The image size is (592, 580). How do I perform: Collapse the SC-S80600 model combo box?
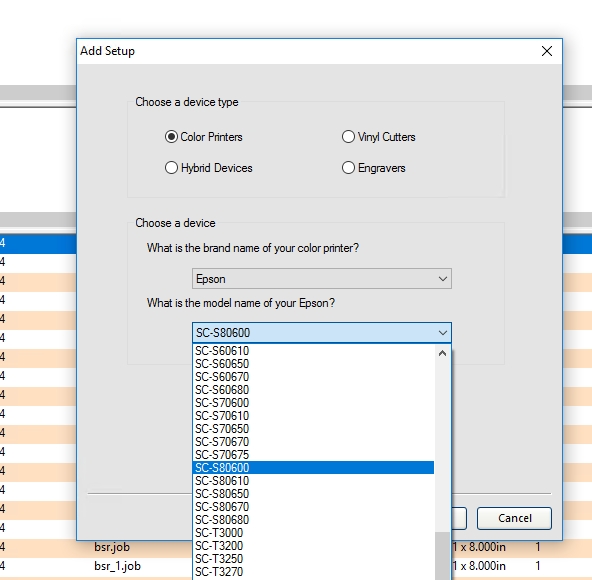pos(322,333)
